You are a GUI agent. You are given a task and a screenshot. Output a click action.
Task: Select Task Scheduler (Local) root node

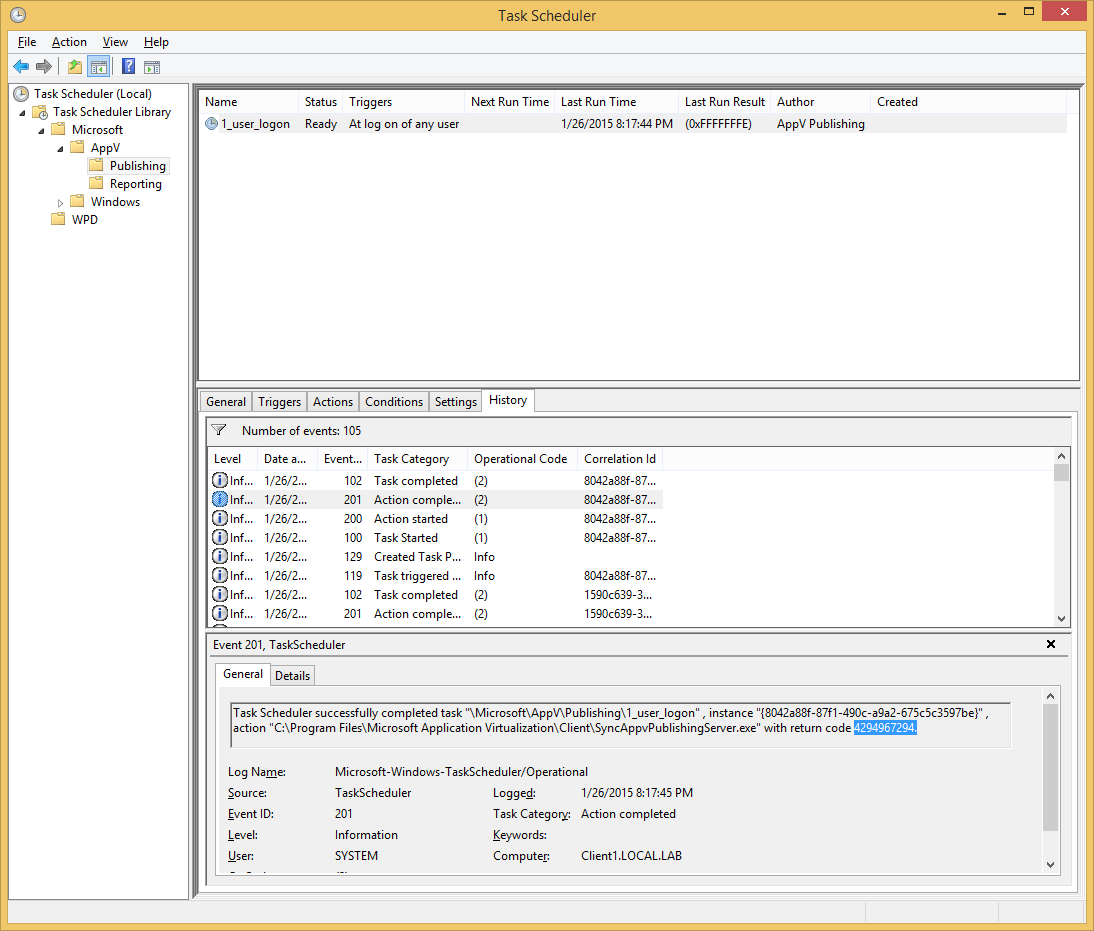click(93, 94)
